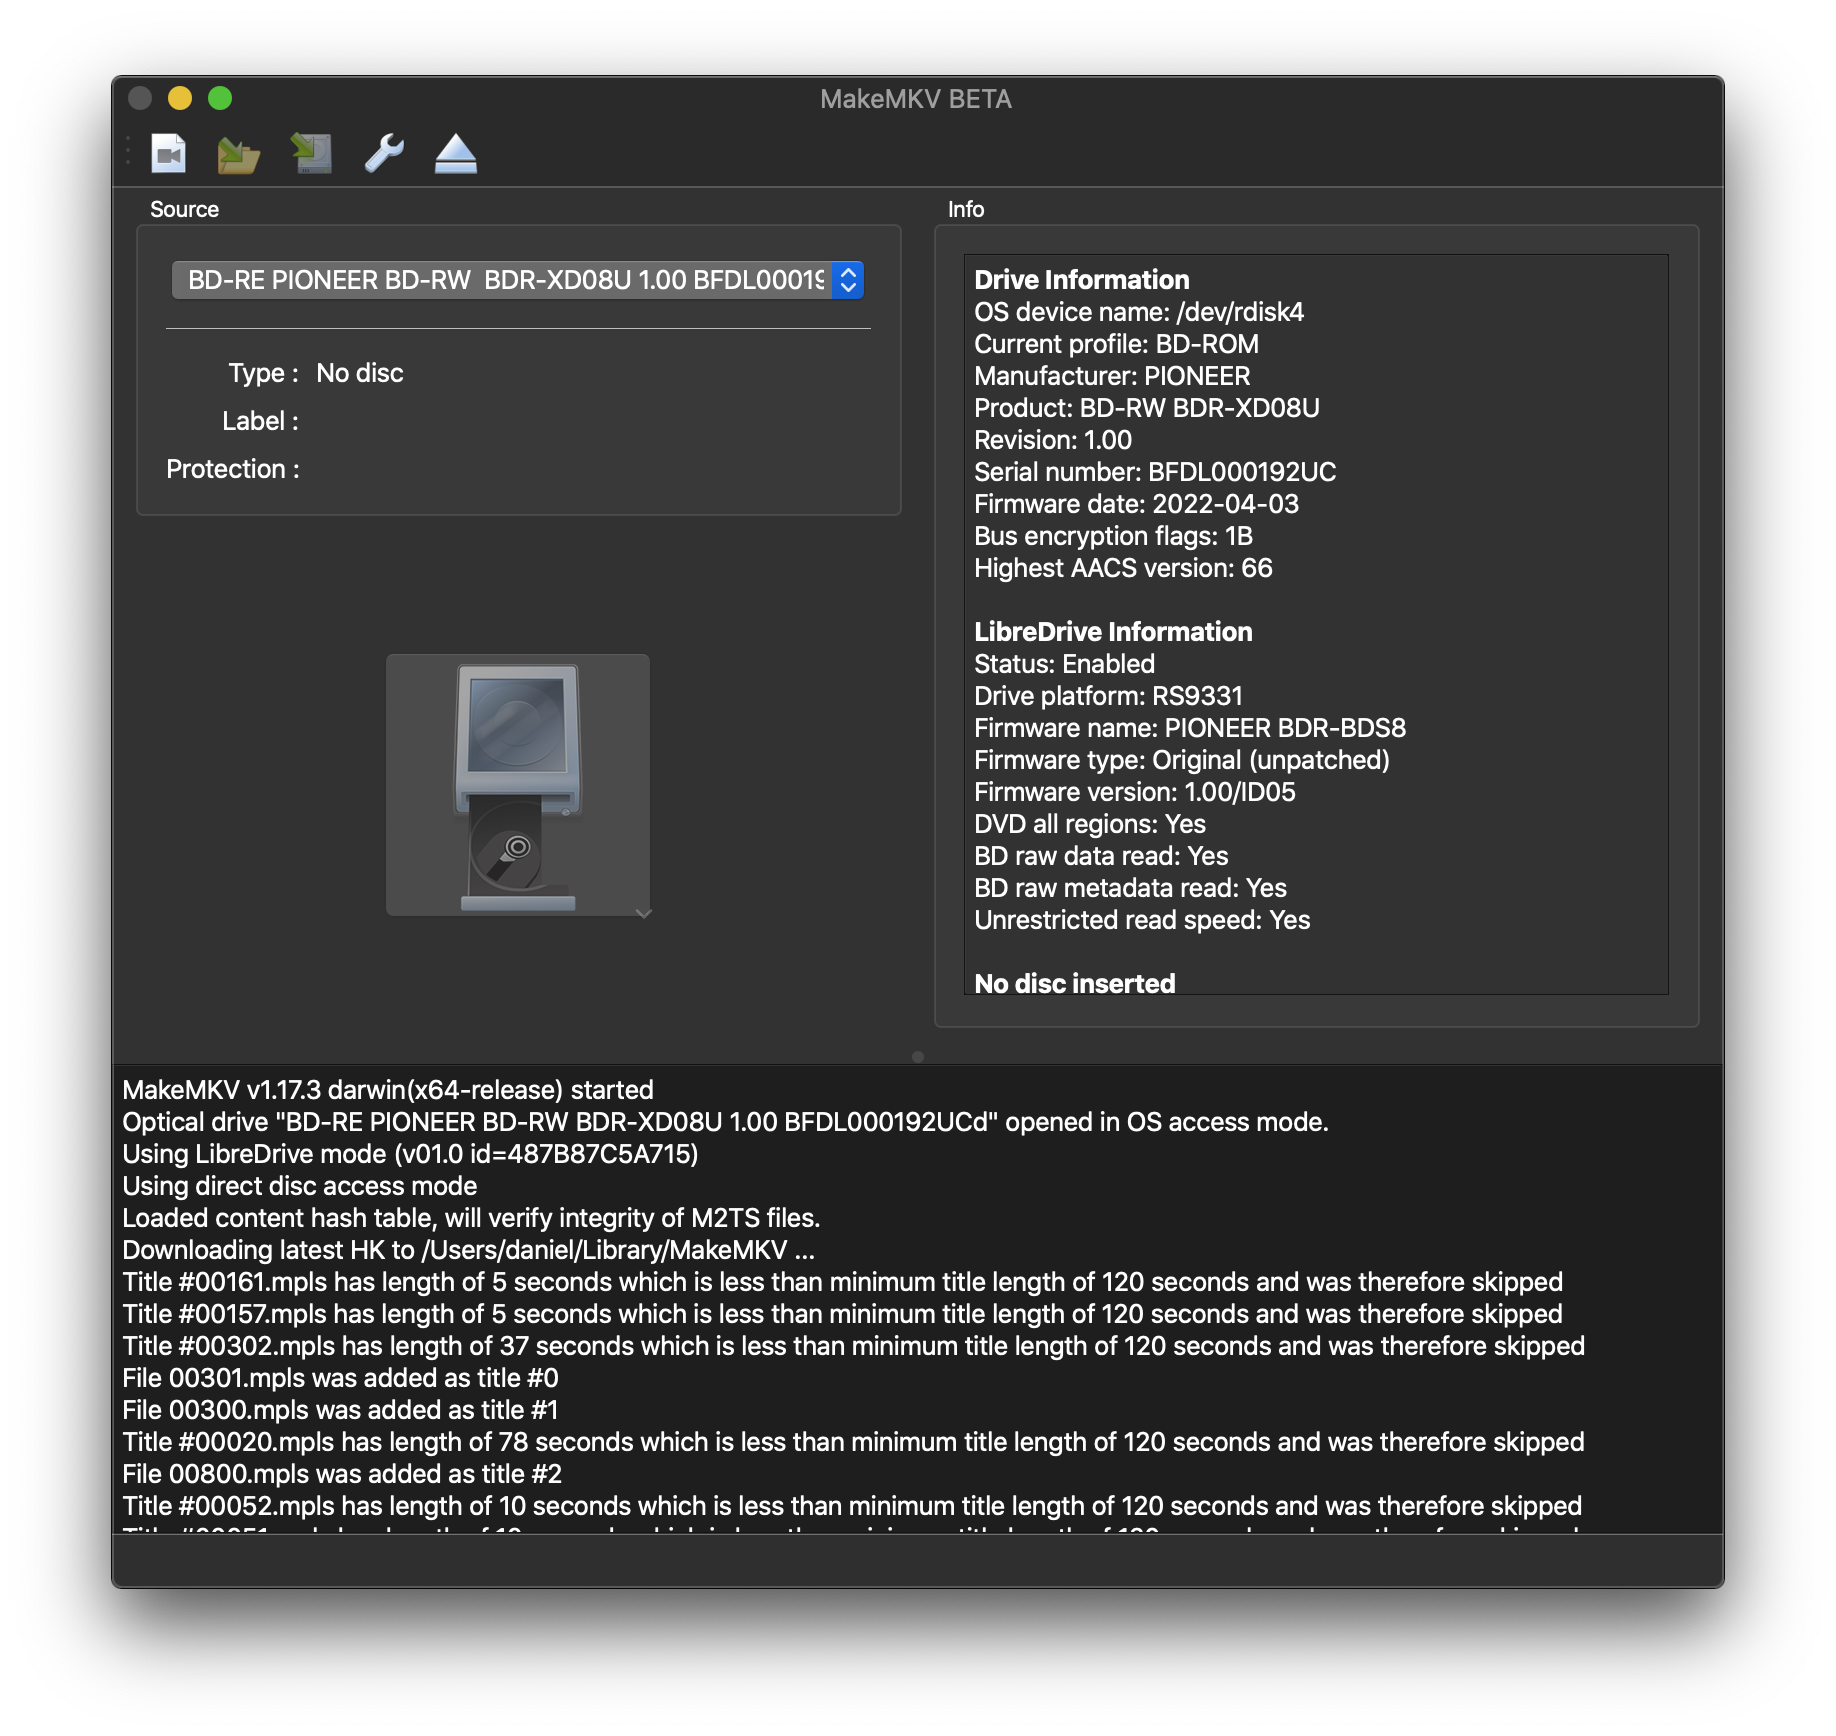This screenshot has width=1836, height=1736.
Task: Click the yellow minimize window button
Action: pos(180,98)
